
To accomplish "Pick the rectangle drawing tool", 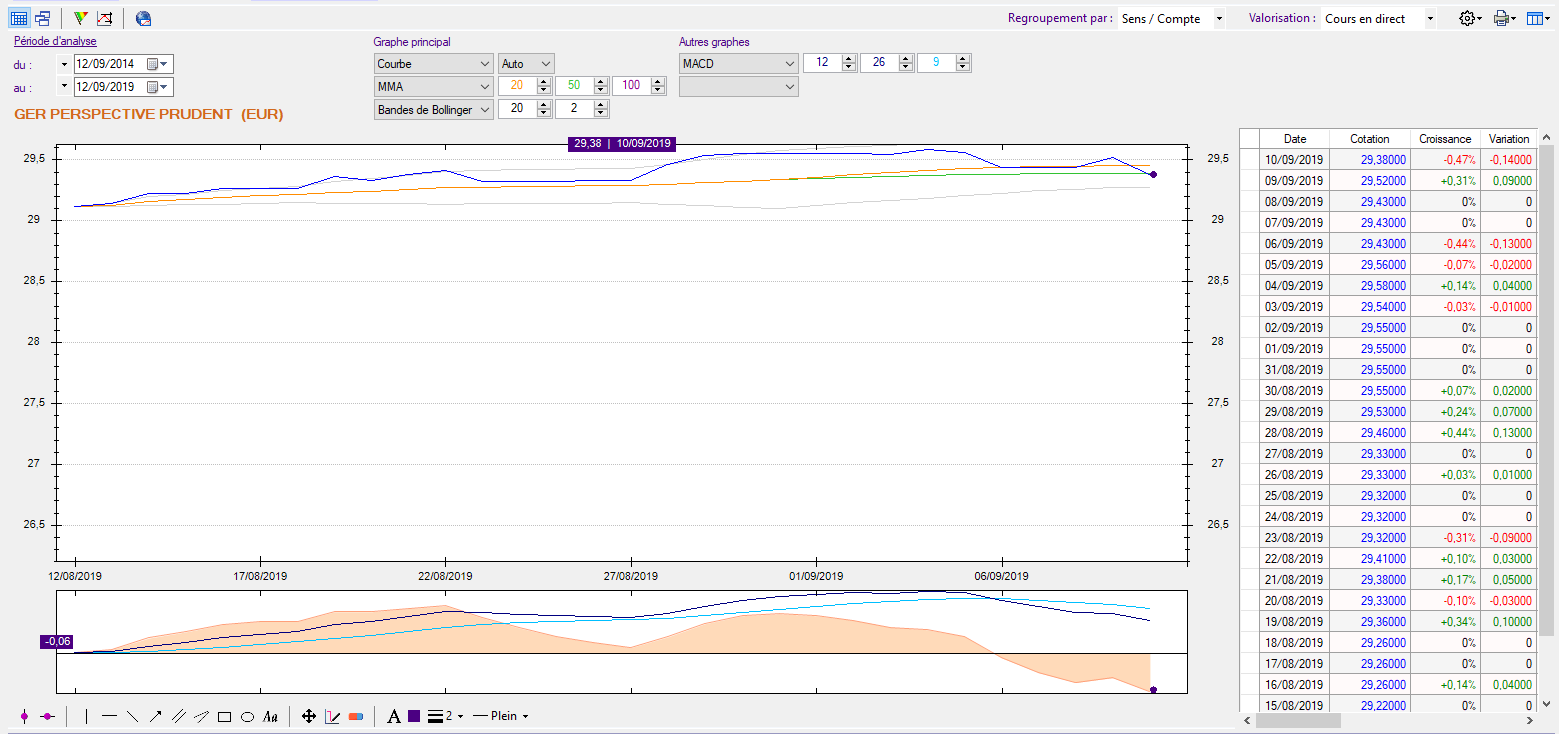I will coord(225,716).
